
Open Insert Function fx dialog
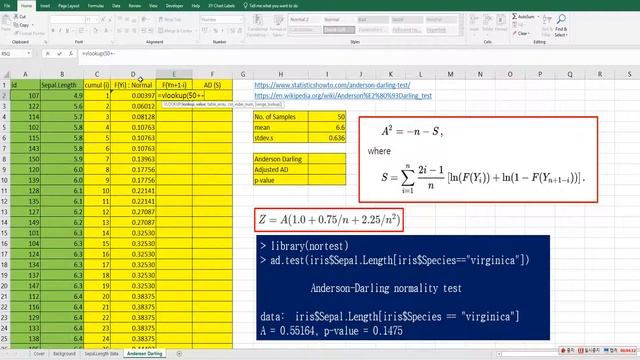coord(71,53)
